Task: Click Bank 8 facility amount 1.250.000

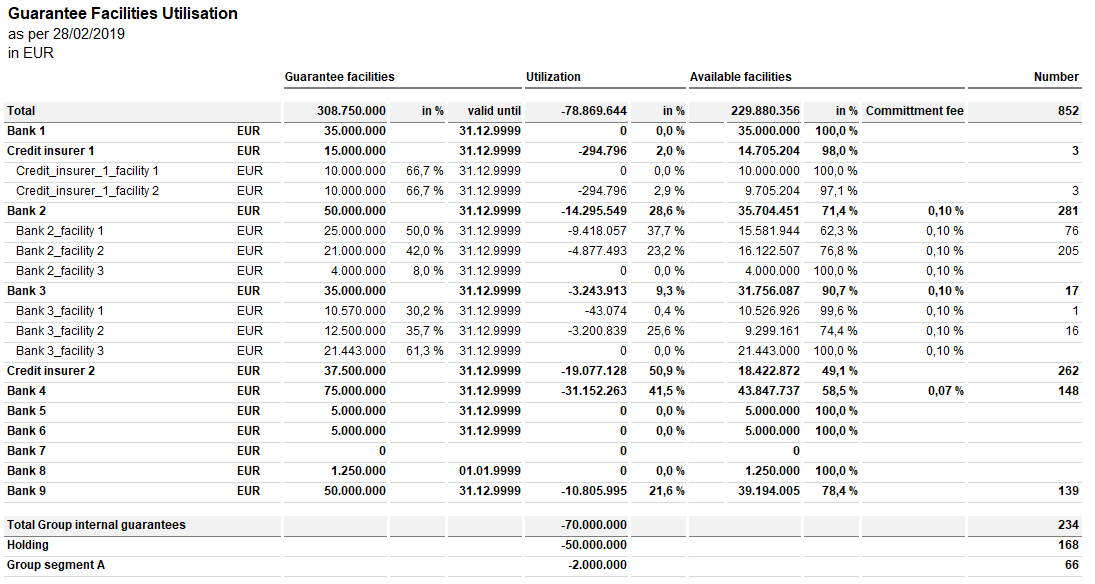Action: 358,472
